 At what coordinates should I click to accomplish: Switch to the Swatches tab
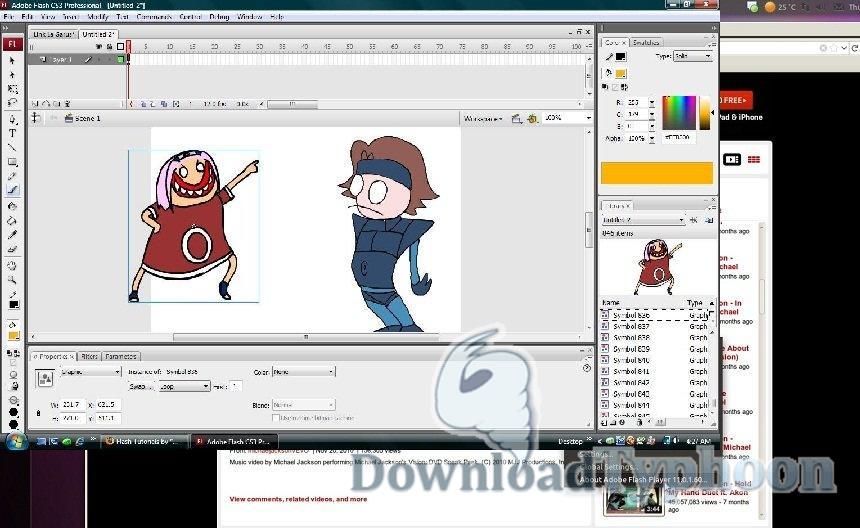(x=646, y=42)
